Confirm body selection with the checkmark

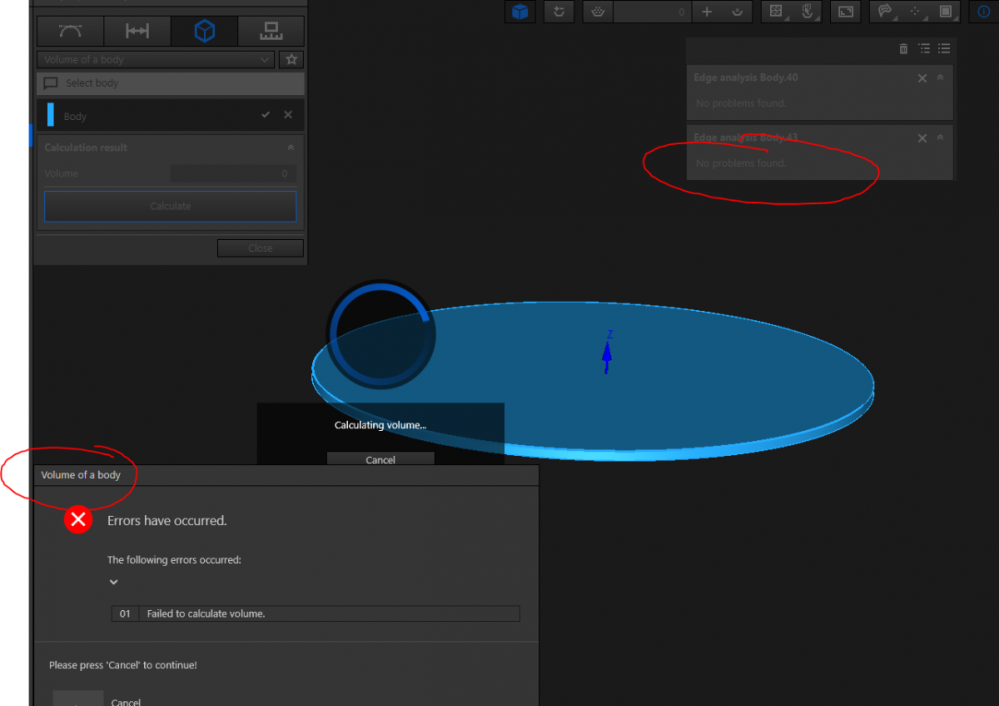click(266, 115)
